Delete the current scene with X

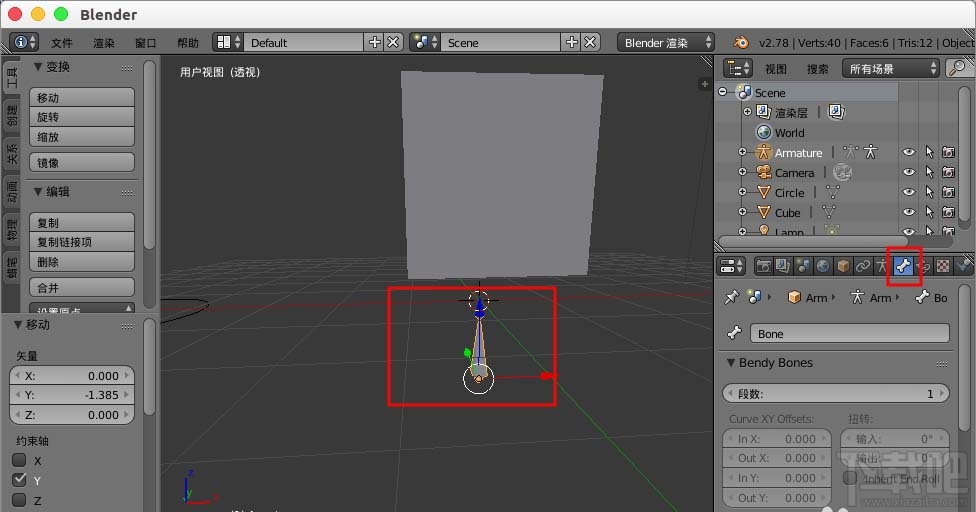tap(590, 42)
